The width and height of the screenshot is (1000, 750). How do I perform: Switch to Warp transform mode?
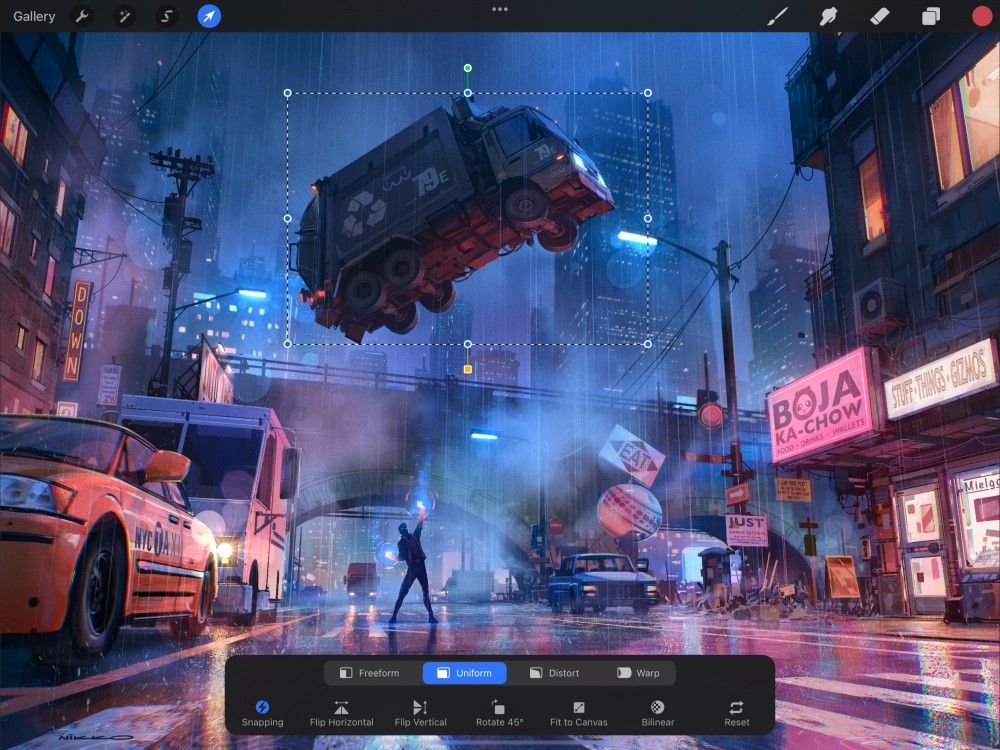(639, 673)
